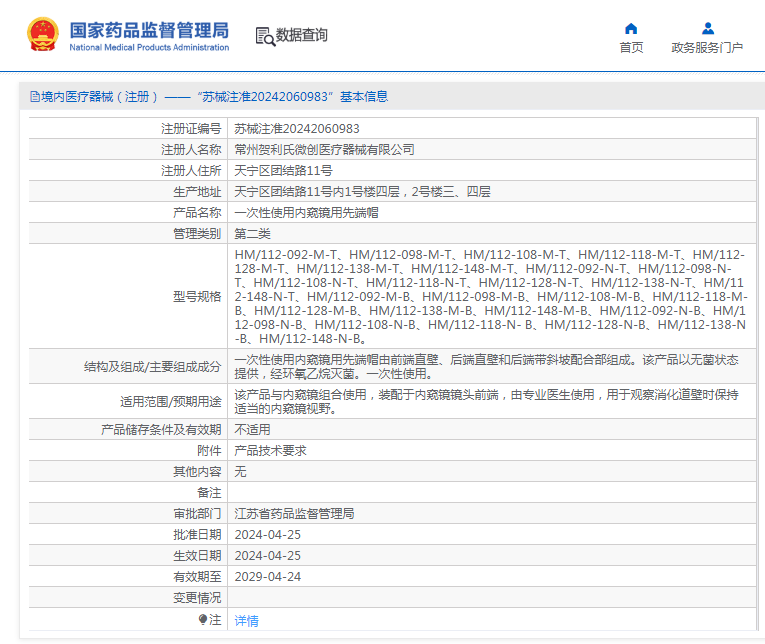Click the 管理类别 row label
This screenshot has width=765, height=644.
coord(197,234)
